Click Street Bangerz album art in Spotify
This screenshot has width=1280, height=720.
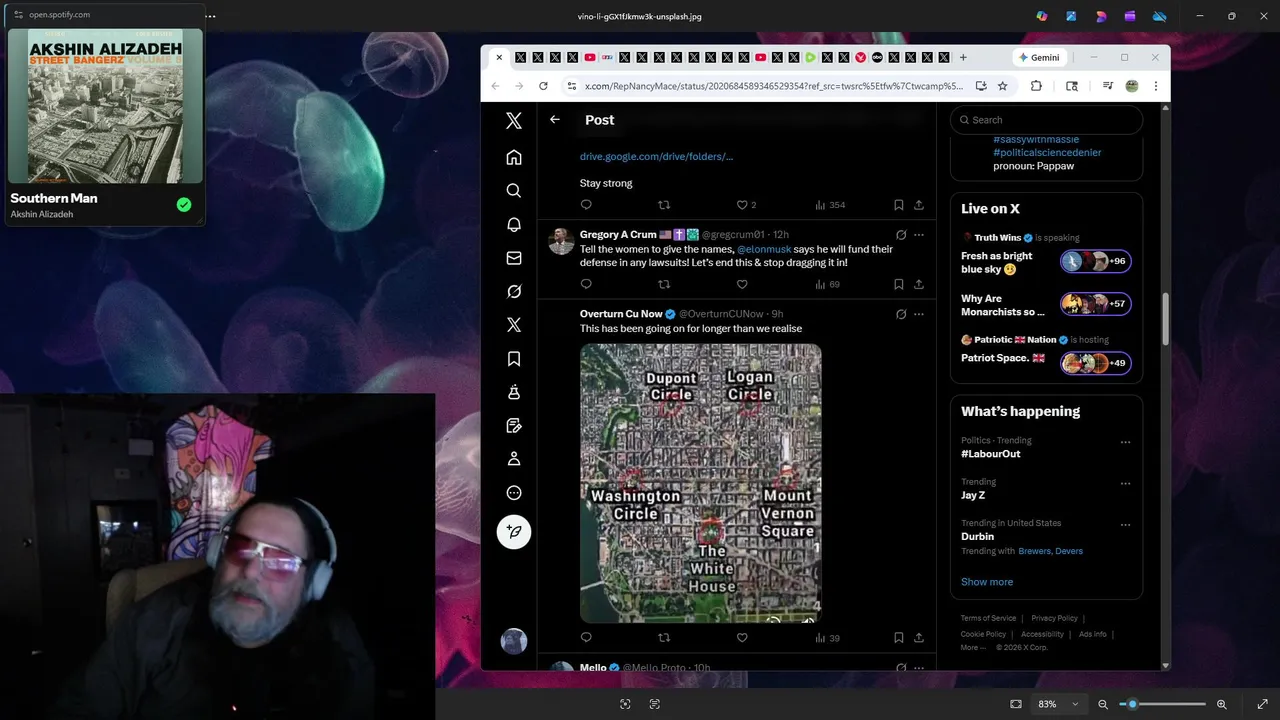[105, 106]
